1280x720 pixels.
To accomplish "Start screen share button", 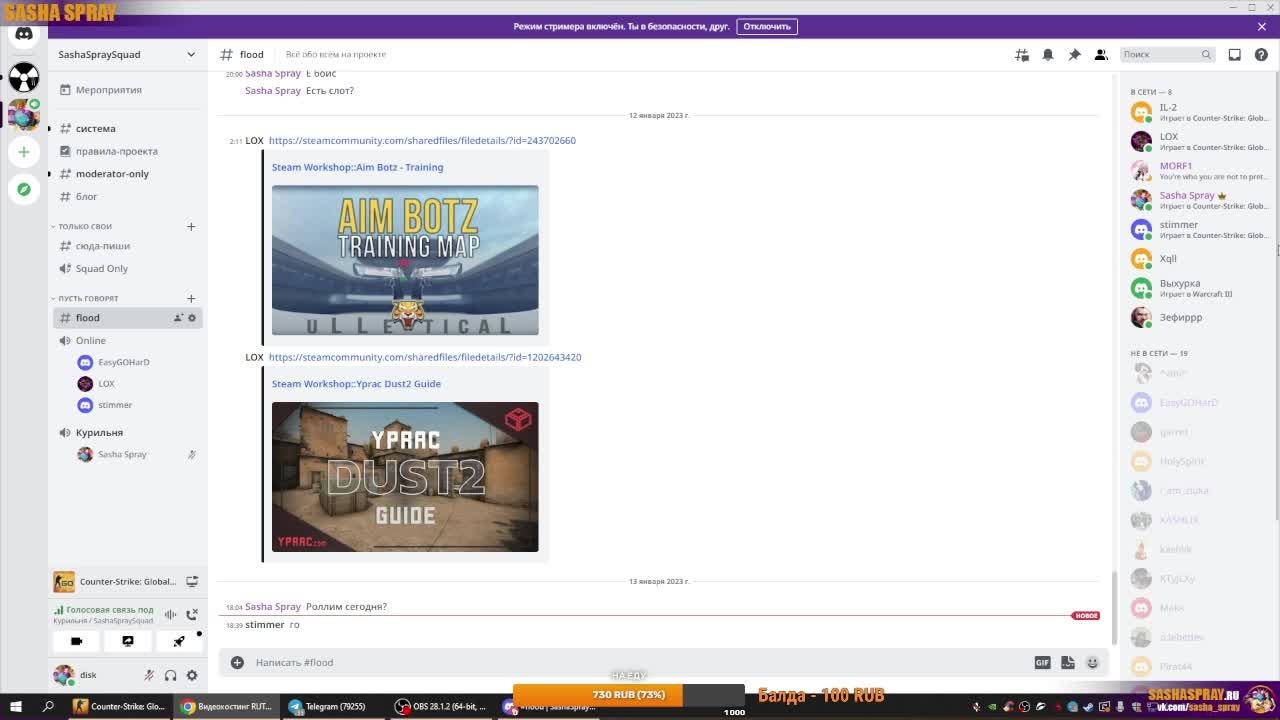I will pos(127,641).
